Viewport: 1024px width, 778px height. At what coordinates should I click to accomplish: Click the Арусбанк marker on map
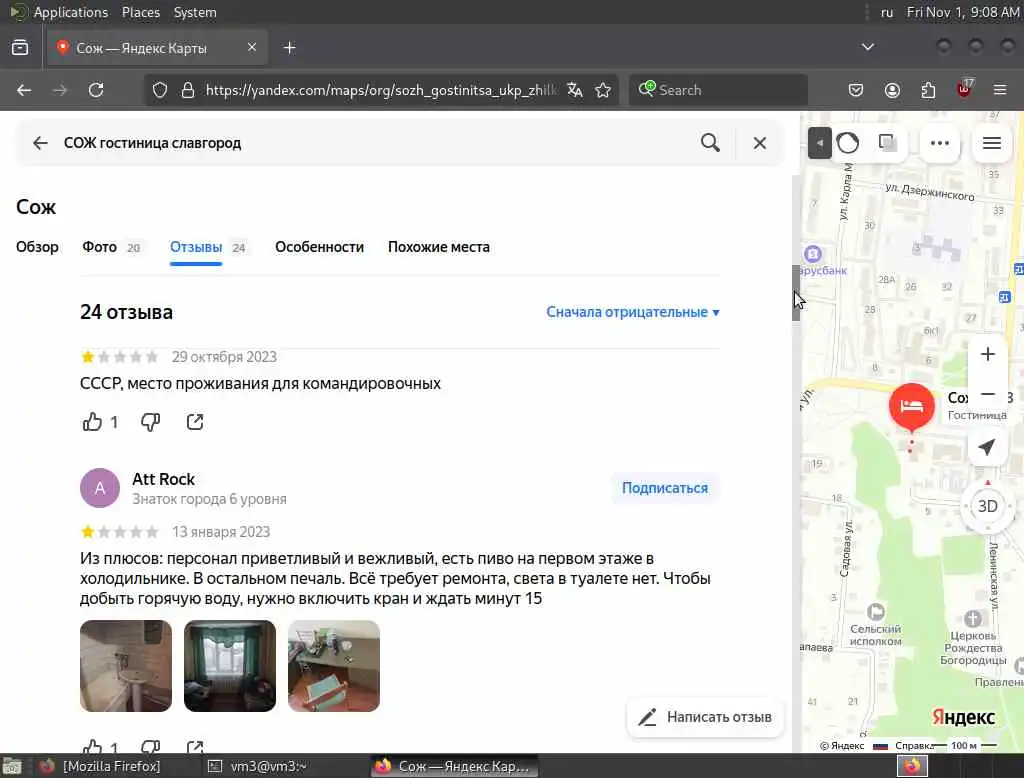coord(813,253)
